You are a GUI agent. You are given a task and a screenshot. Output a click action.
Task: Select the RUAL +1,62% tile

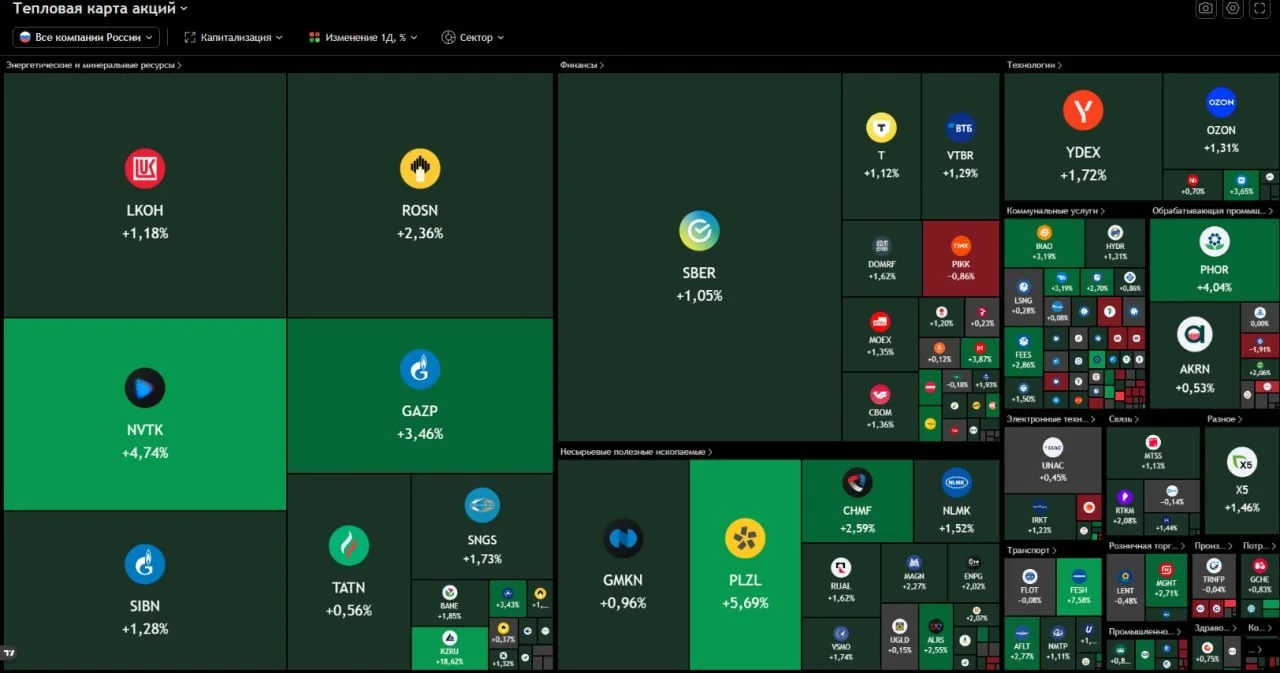pyautogui.click(x=841, y=580)
